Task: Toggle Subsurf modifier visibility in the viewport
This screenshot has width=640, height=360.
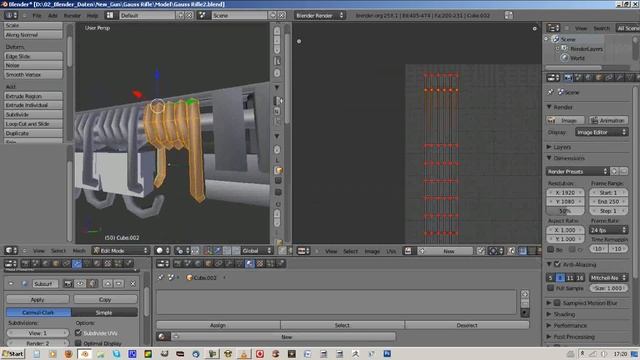Action: [x=80, y=284]
